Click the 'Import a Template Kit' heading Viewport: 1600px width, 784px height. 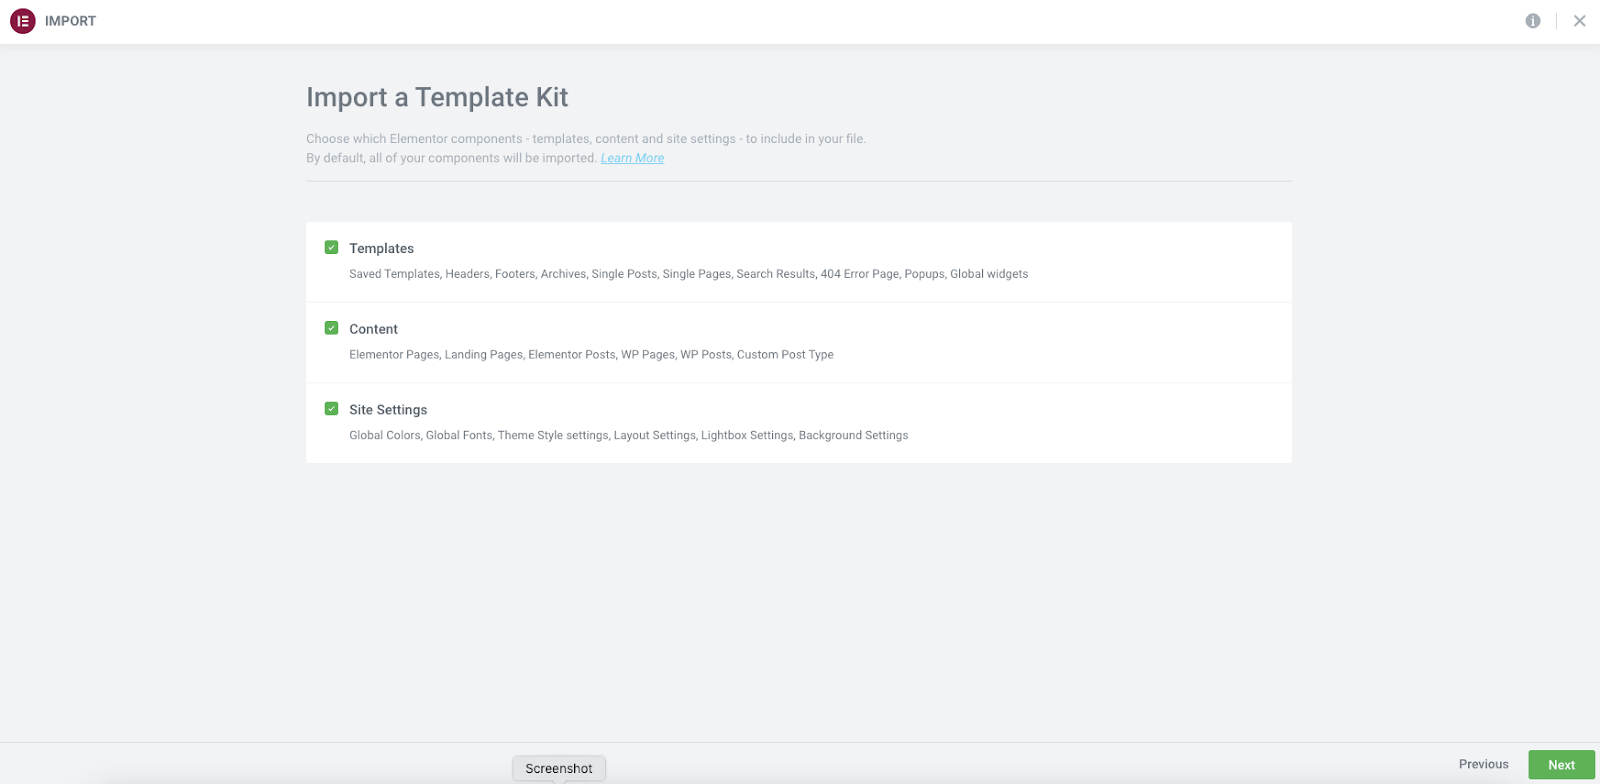coord(437,97)
